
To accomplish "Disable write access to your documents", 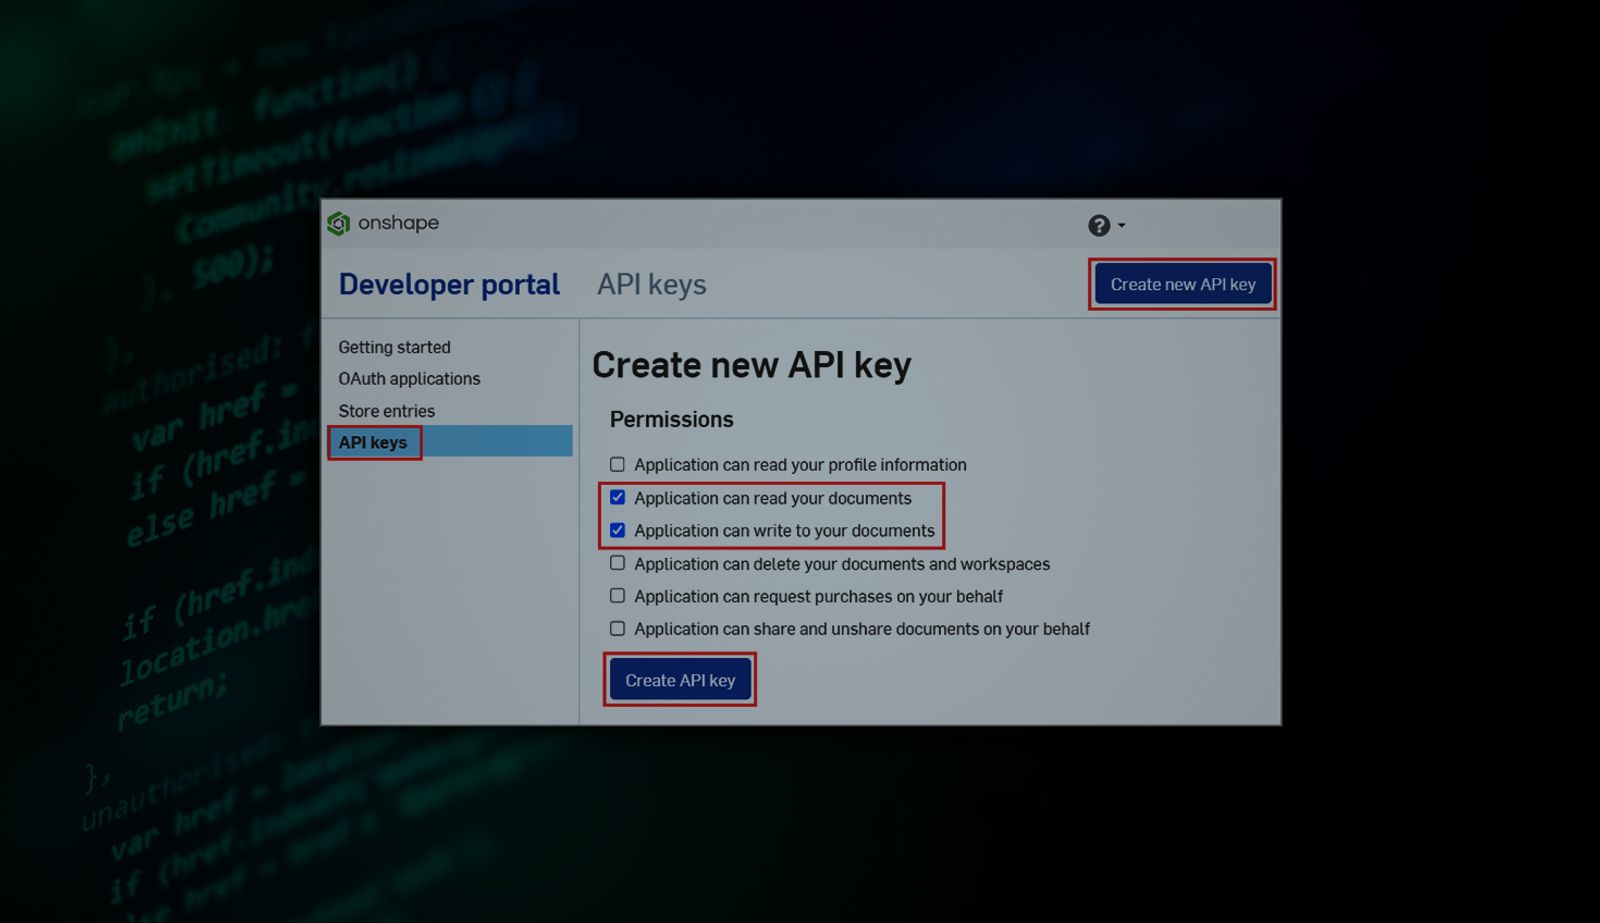I will pyautogui.click(x=618, y=529).
